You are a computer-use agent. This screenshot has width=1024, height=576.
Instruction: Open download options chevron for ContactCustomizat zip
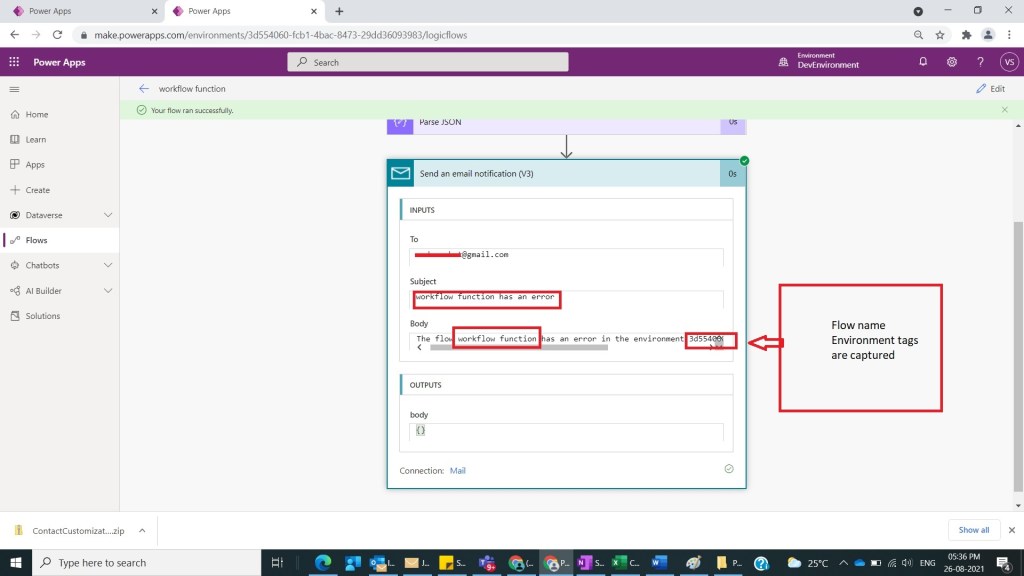(x=142, y=531)
